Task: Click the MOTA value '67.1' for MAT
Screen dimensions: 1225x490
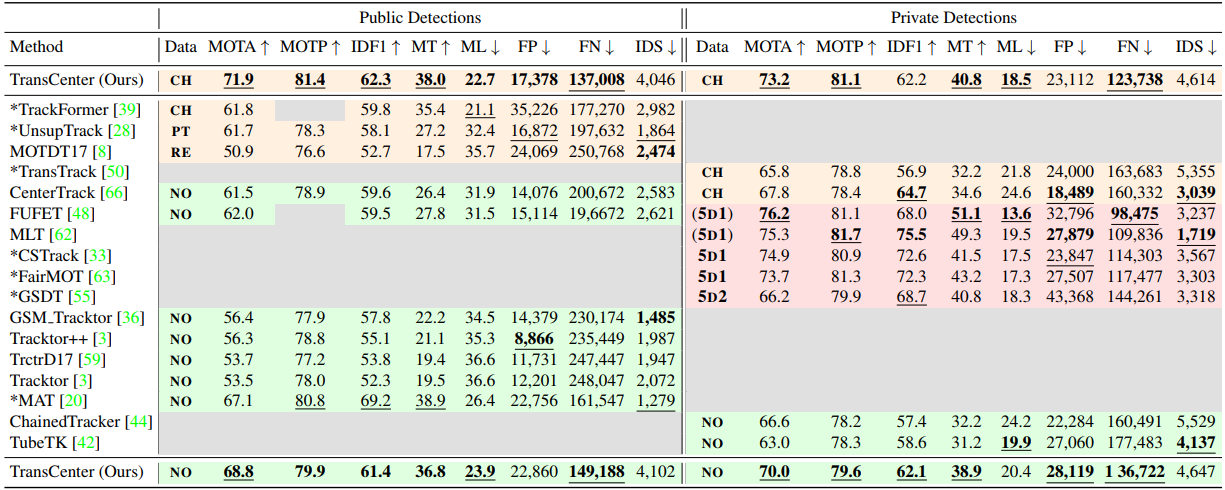Action: tap(238, 400)
